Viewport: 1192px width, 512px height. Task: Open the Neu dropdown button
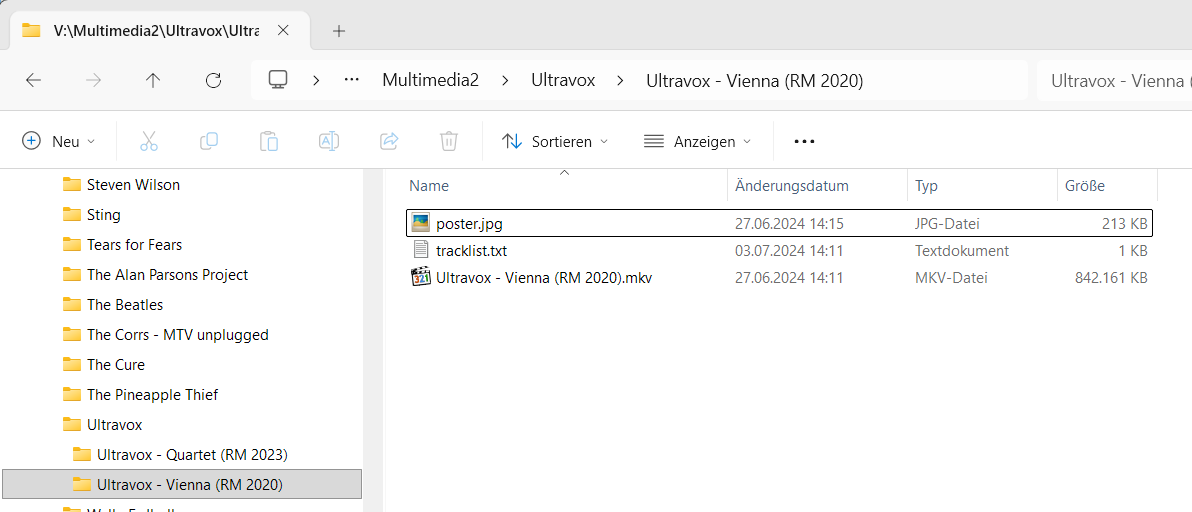[59, 141]
